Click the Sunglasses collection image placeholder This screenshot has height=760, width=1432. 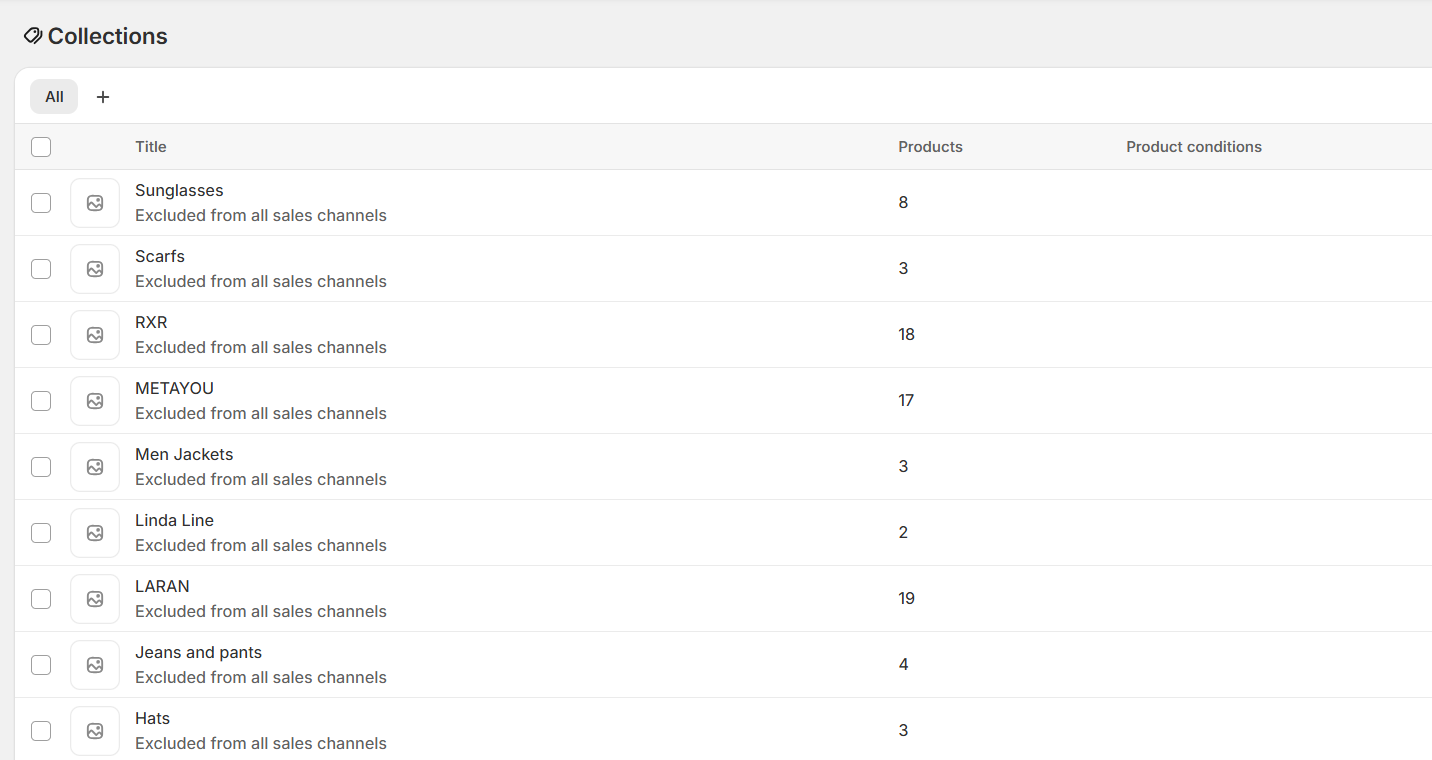coord(95,203)
